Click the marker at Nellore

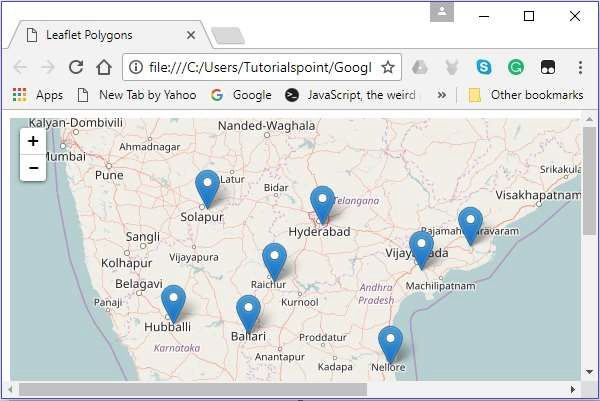tap(390, 342)
